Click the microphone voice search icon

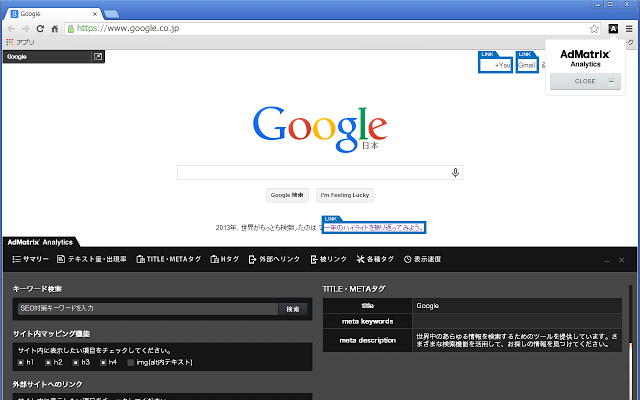455,173
